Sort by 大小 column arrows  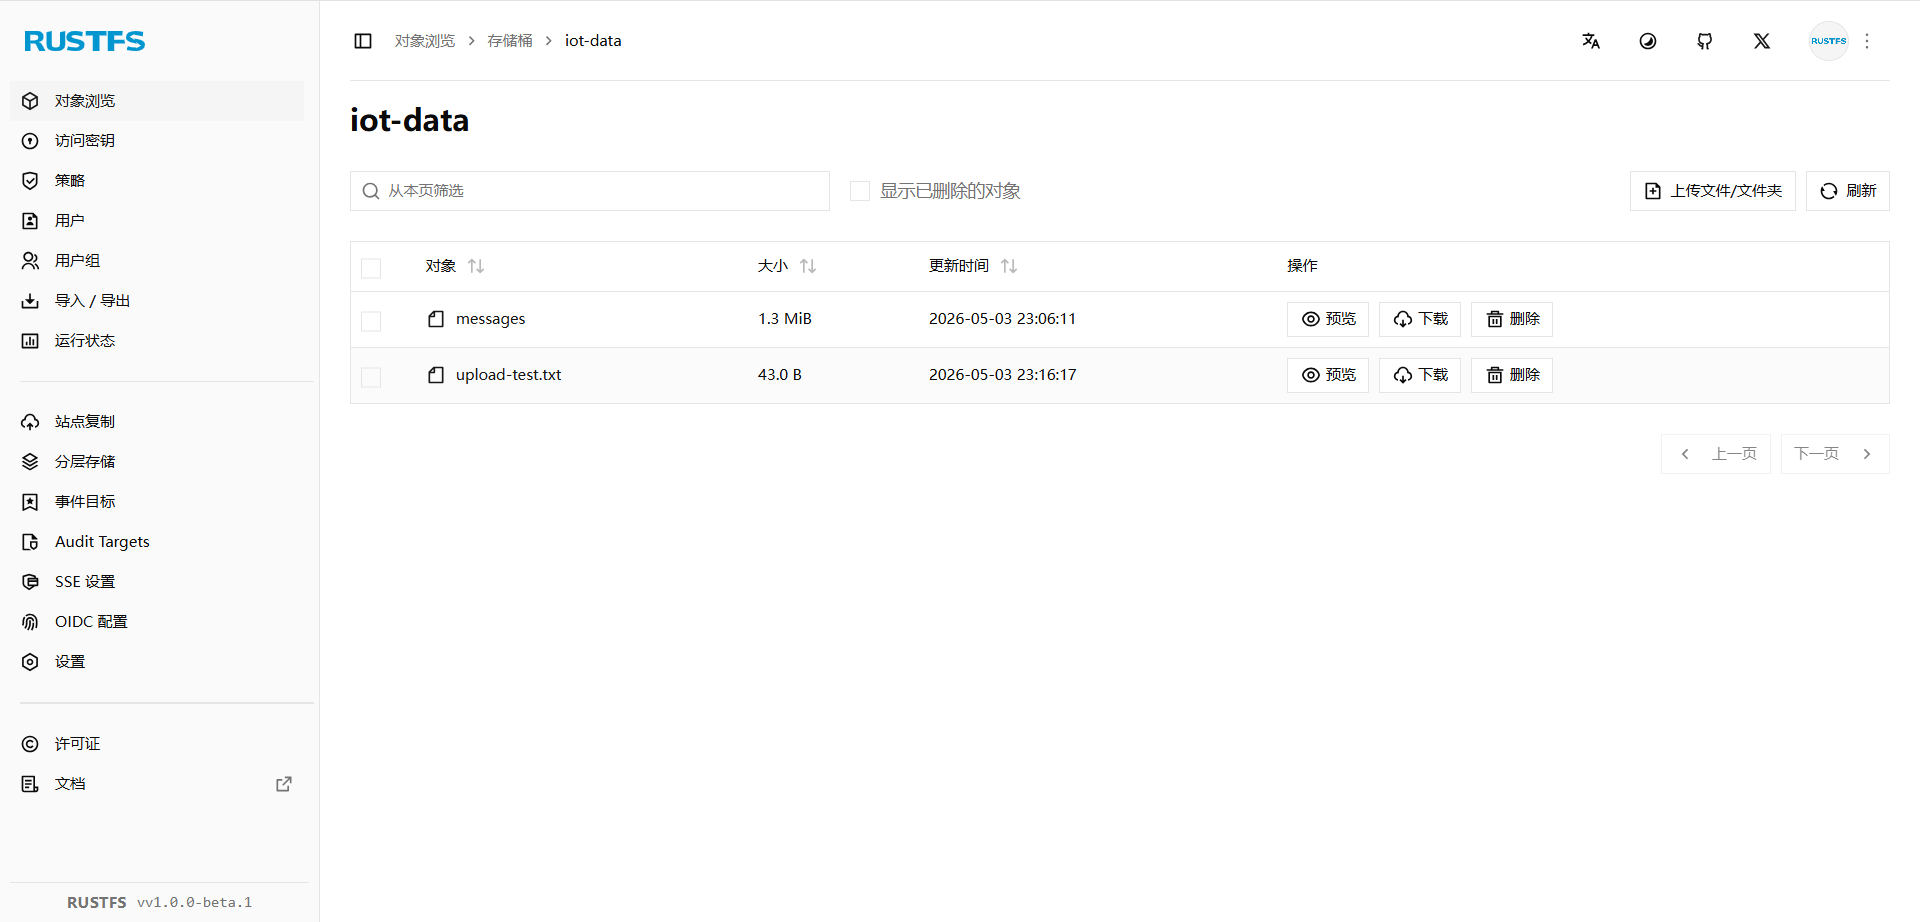pos(808,266)
